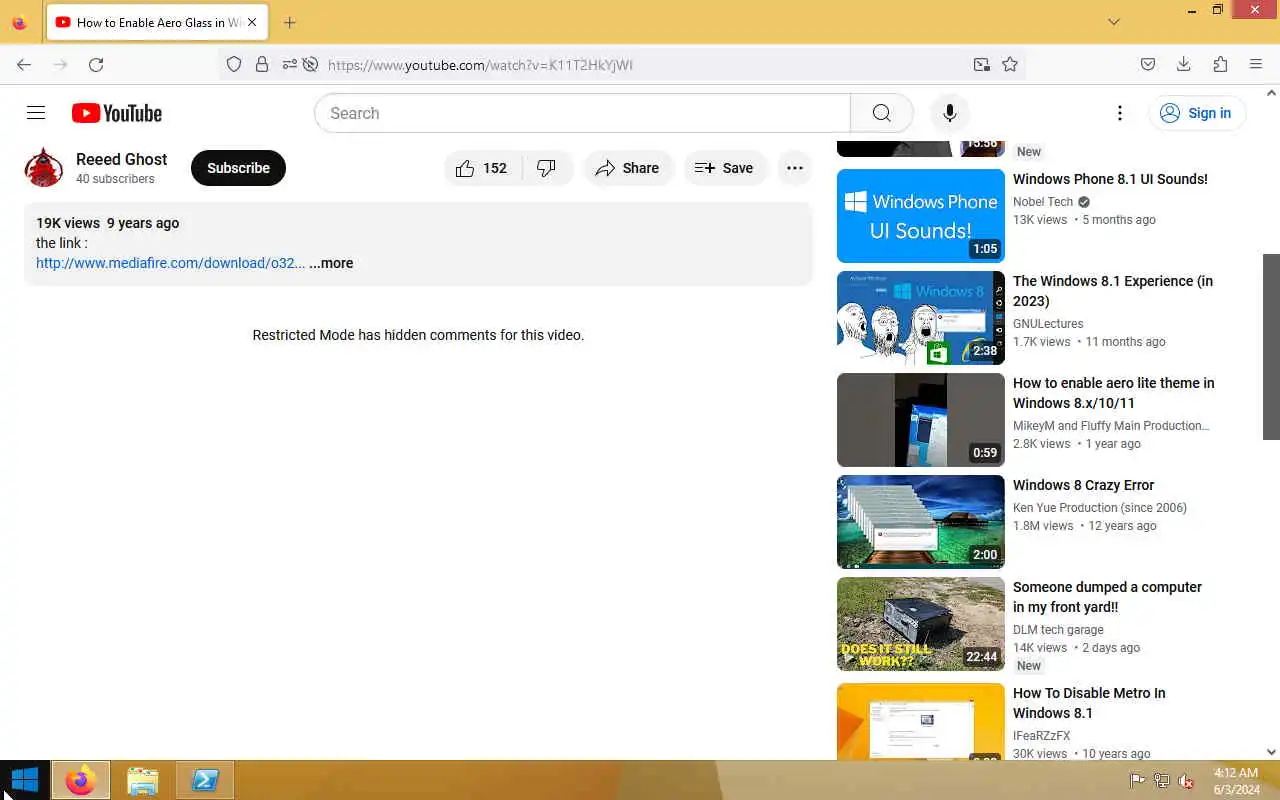
Task: Open network tray icon
Action: 1162,781
